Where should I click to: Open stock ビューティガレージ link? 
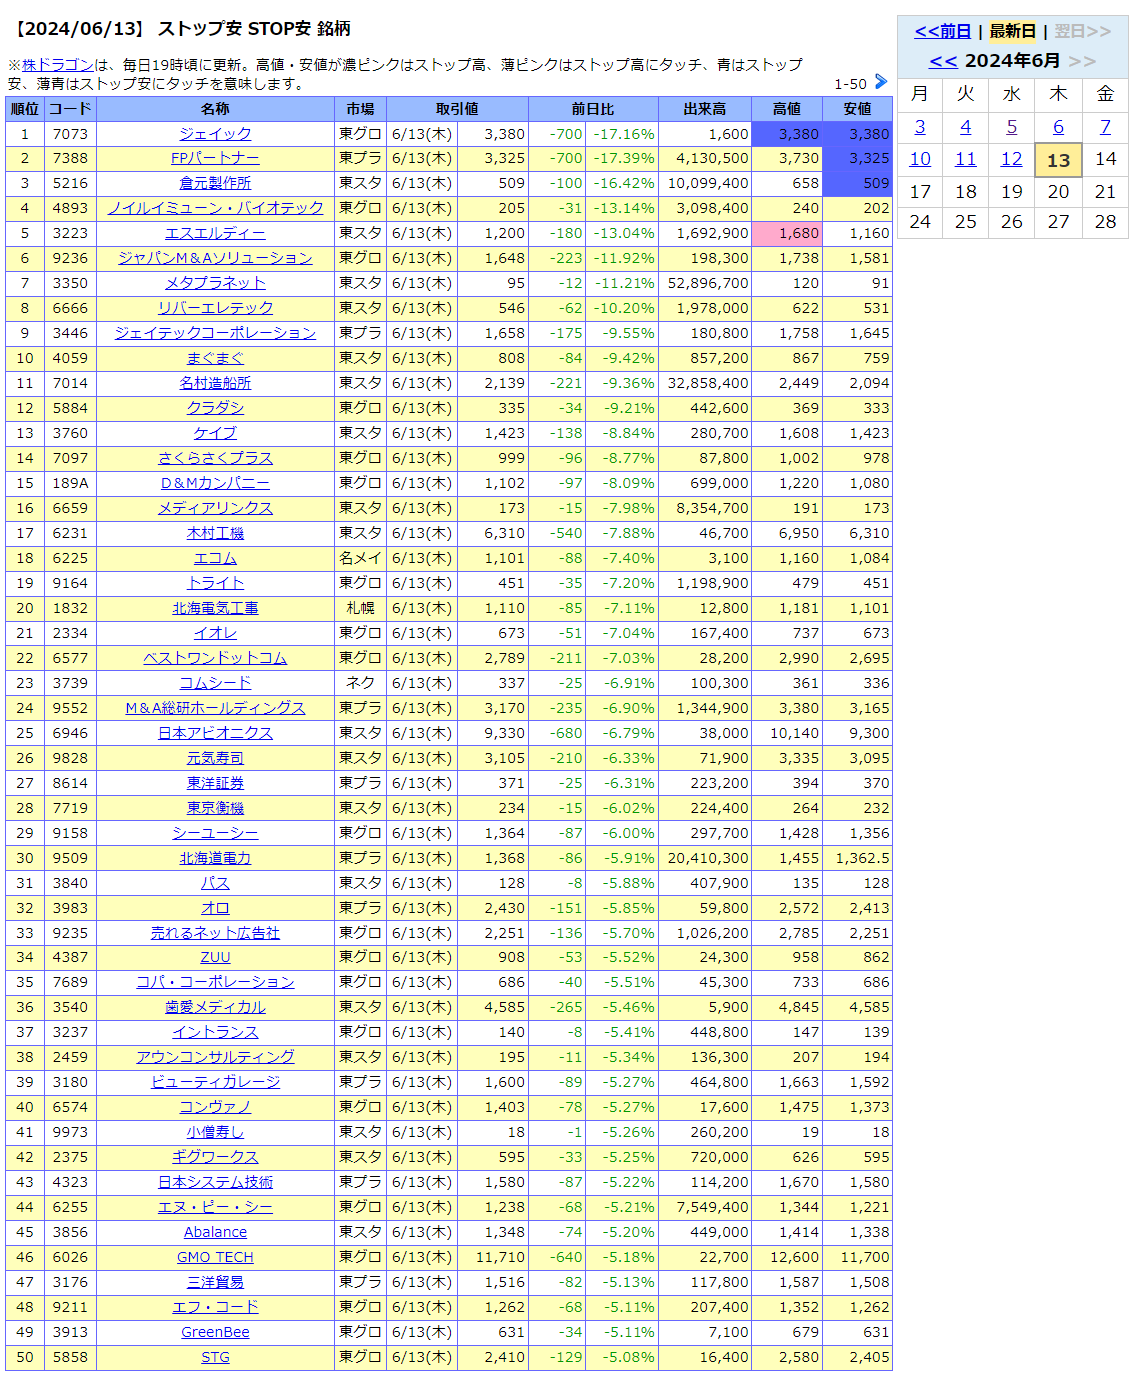(215, 1083)
